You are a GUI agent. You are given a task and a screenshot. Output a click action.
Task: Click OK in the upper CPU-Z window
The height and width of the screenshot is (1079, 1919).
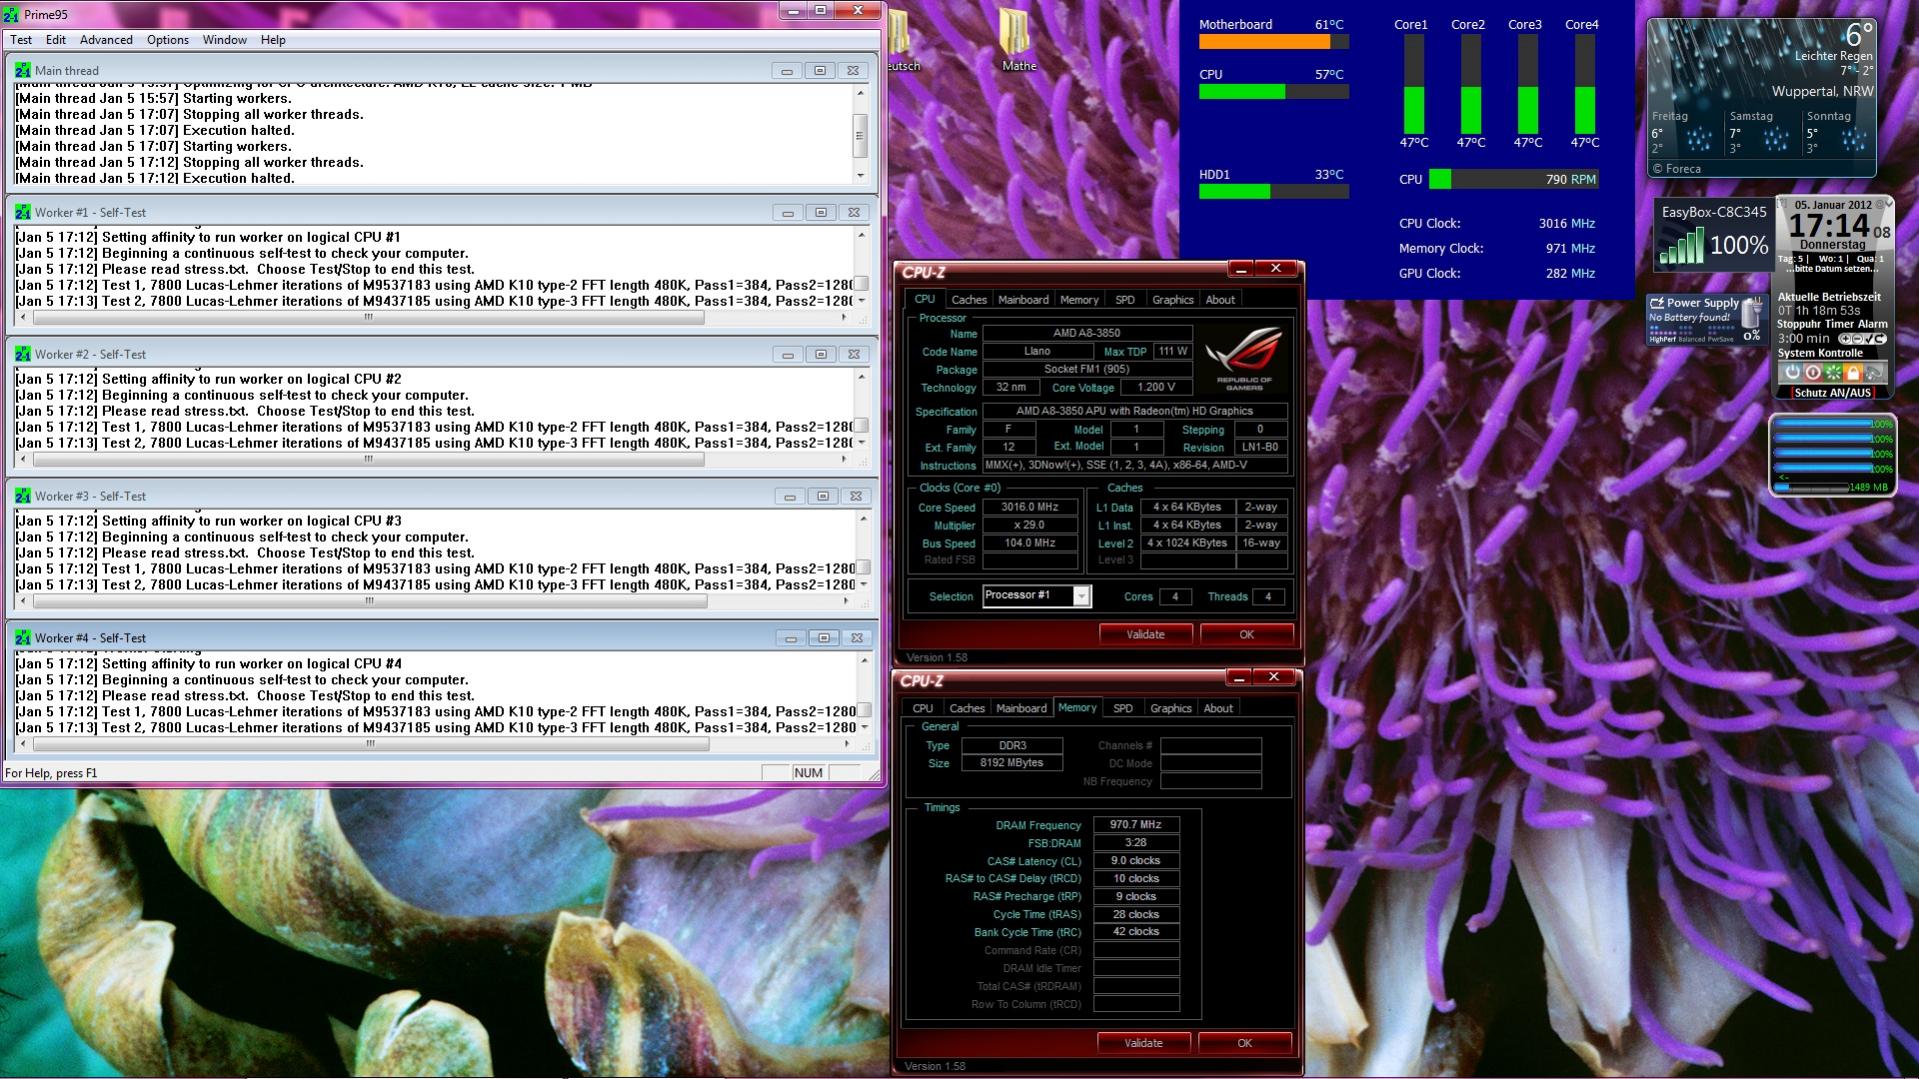point(1246,634)
